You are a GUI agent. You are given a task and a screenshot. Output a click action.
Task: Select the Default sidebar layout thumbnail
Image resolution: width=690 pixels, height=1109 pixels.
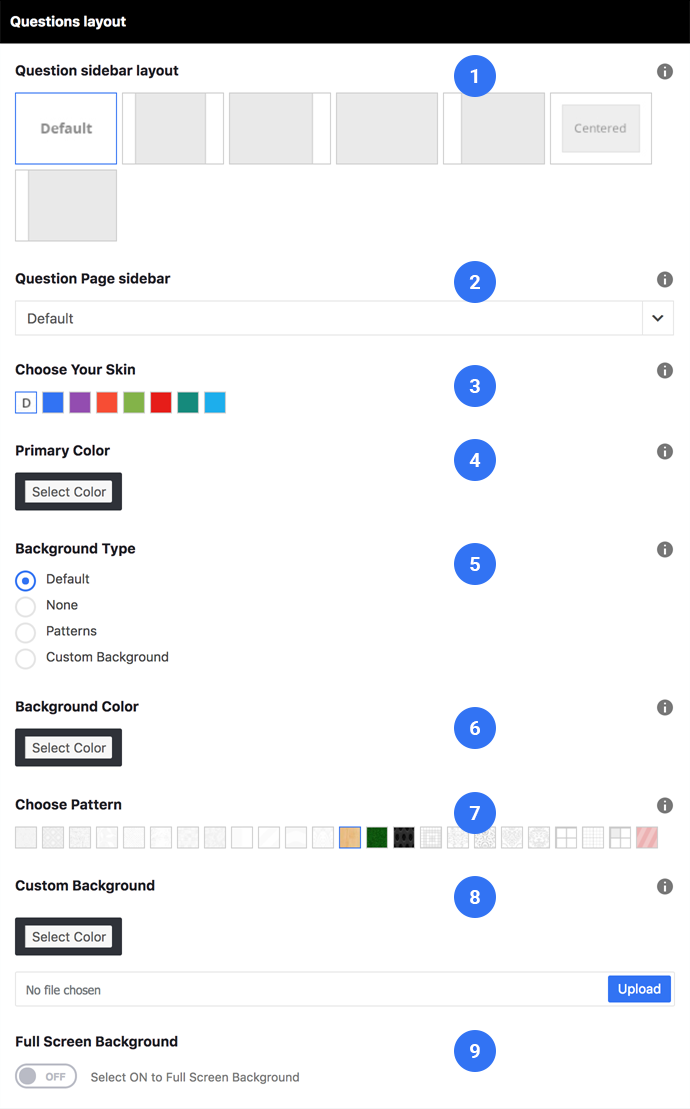[66, 129]
